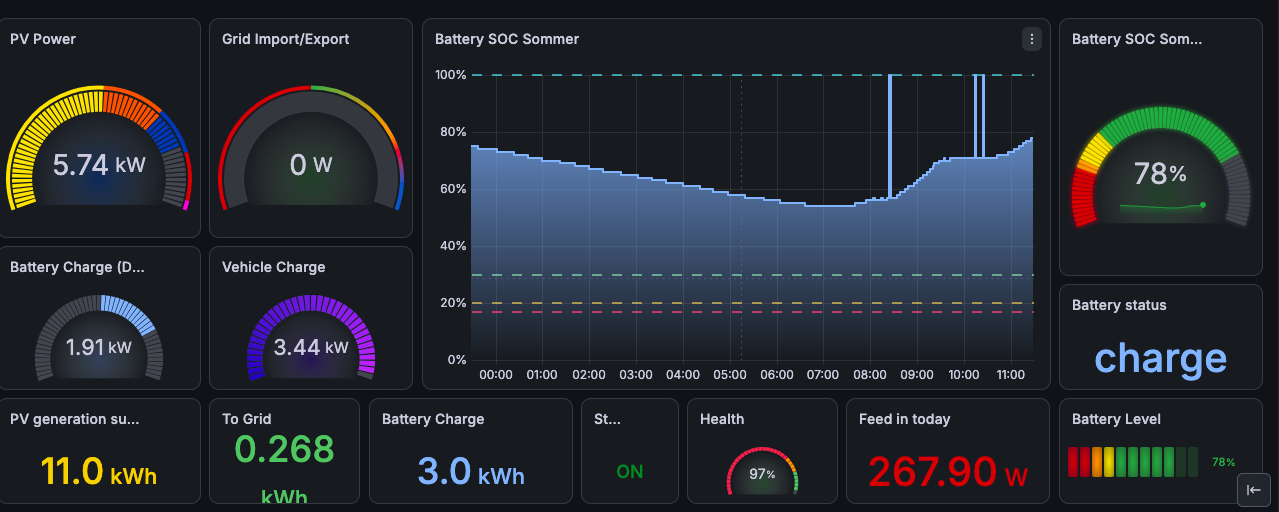
Task: Click the Health panel title
Action: click(722, 419)
